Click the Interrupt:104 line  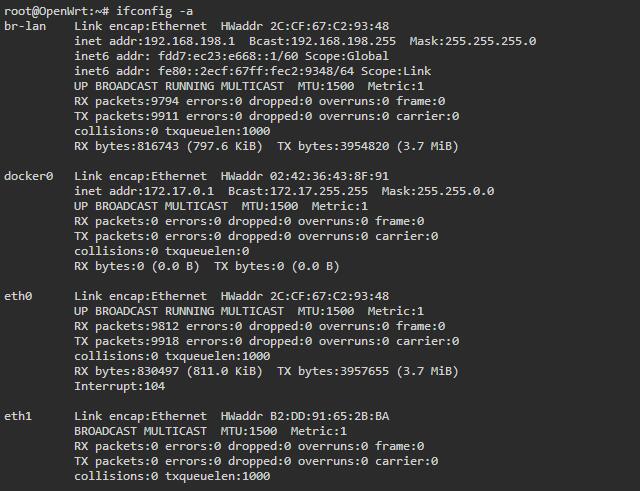point(120,387)
